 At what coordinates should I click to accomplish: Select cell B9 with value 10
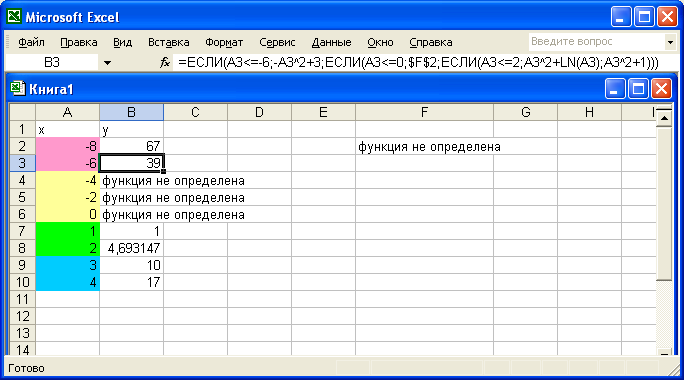131,265
